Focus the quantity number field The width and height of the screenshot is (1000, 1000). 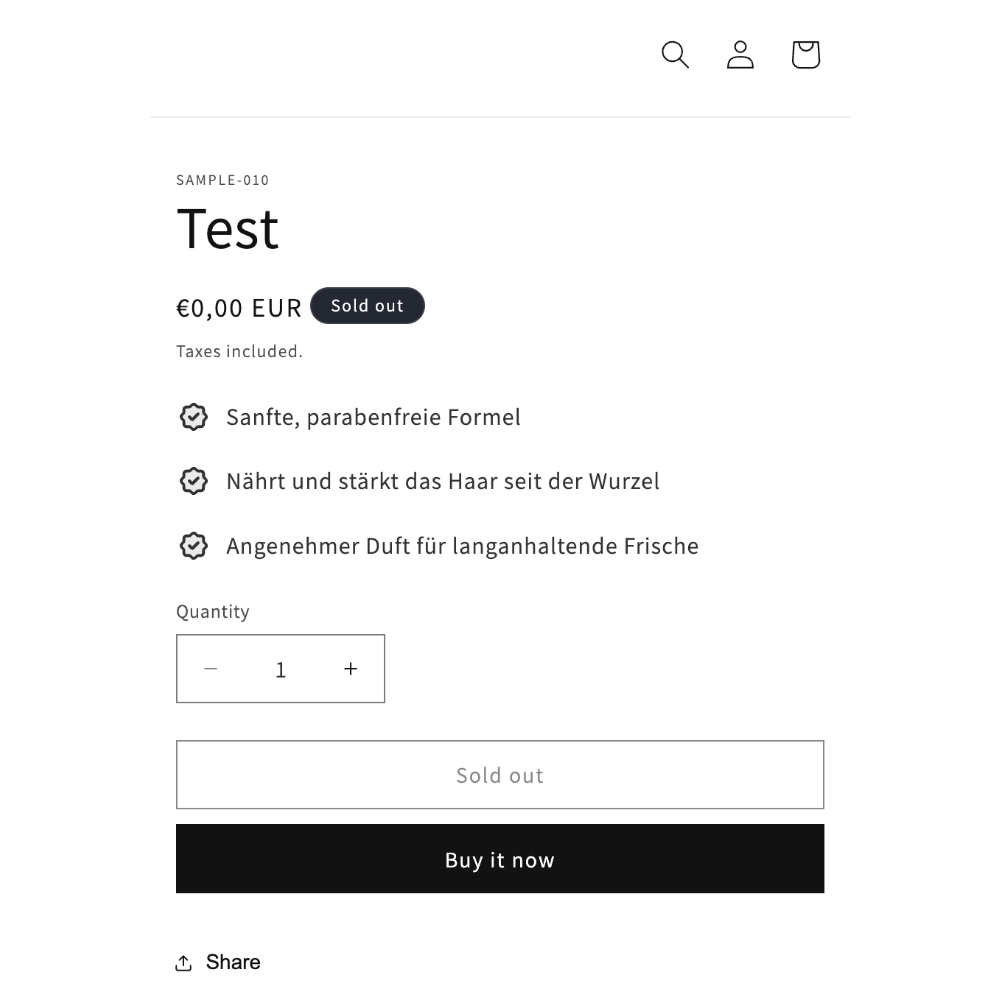[281, 669]
